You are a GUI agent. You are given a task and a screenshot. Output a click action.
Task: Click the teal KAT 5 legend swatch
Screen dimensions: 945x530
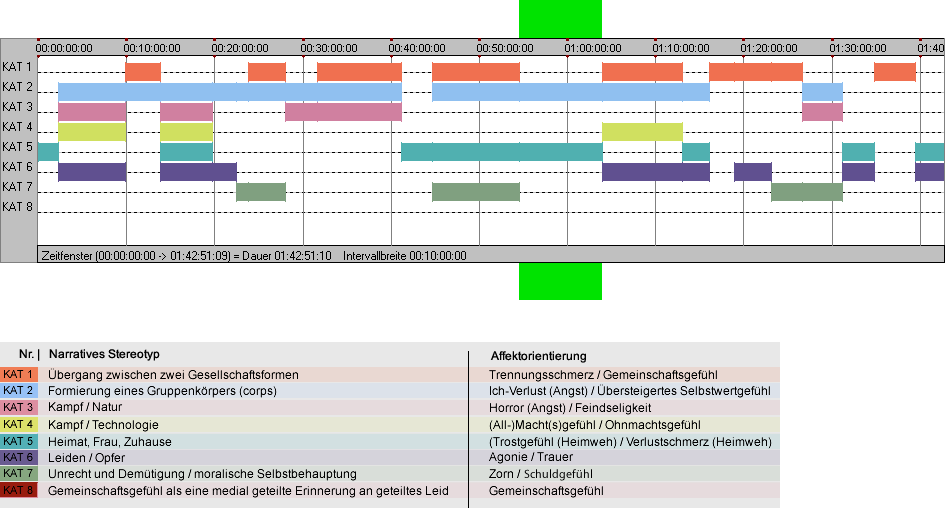(19, 441)
